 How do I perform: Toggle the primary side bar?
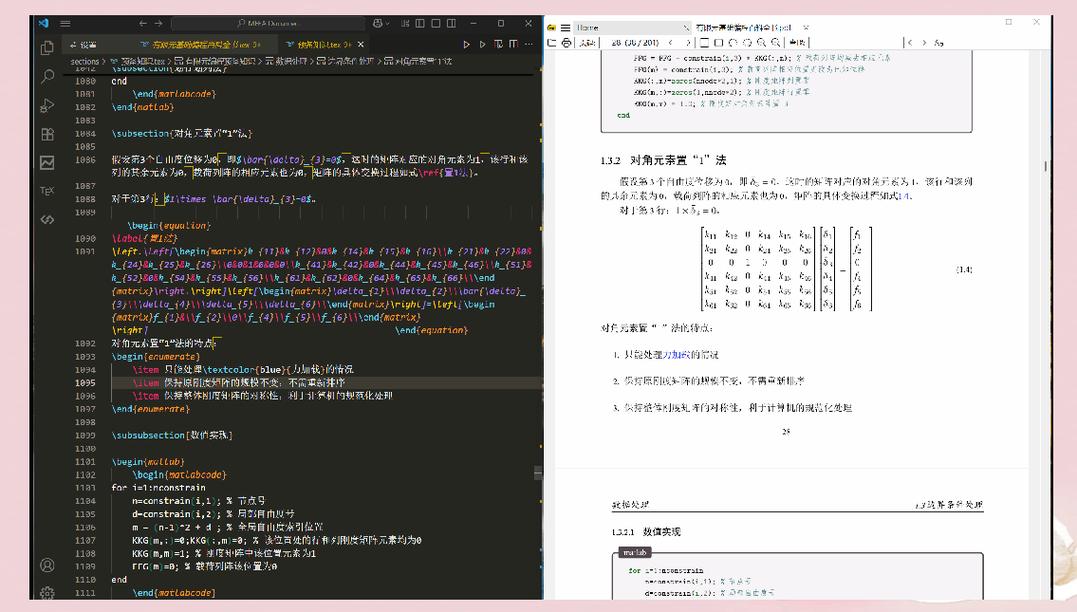point(420,23)
